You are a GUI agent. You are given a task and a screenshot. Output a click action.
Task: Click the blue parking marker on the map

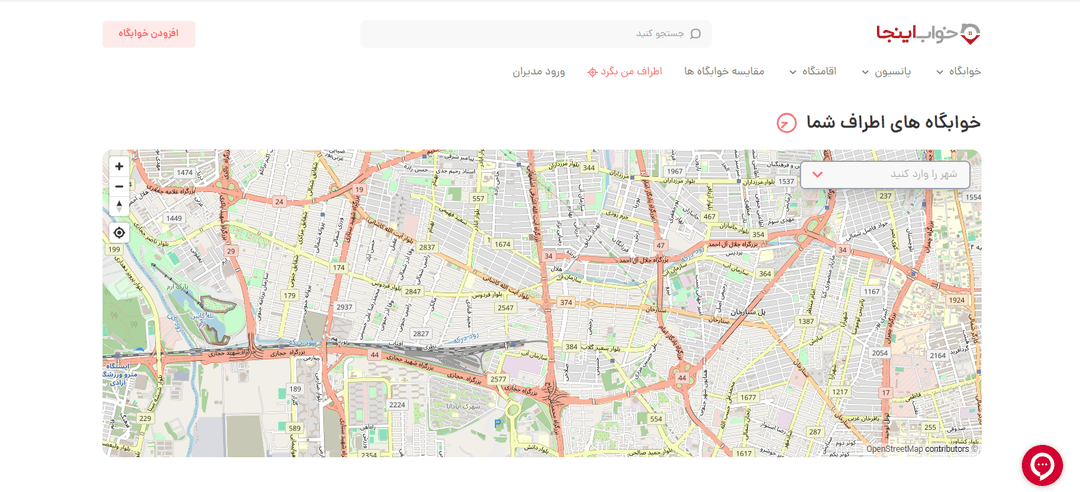tap(498, 423)
